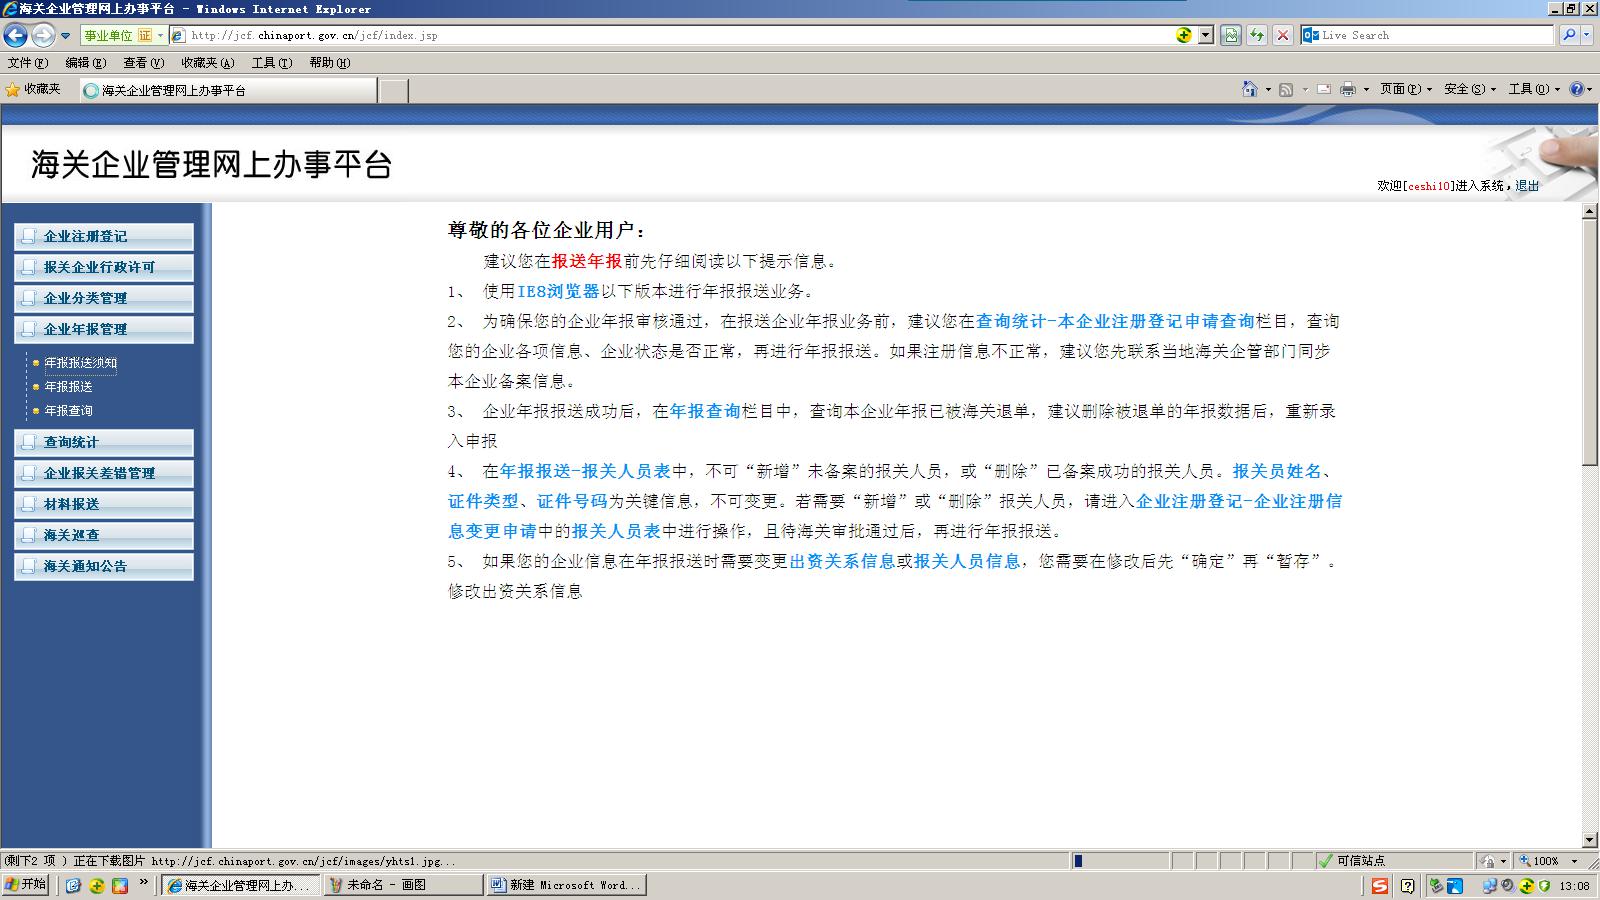
Task: Click the 年报报送 sidebar link
Action: [68, 387]
